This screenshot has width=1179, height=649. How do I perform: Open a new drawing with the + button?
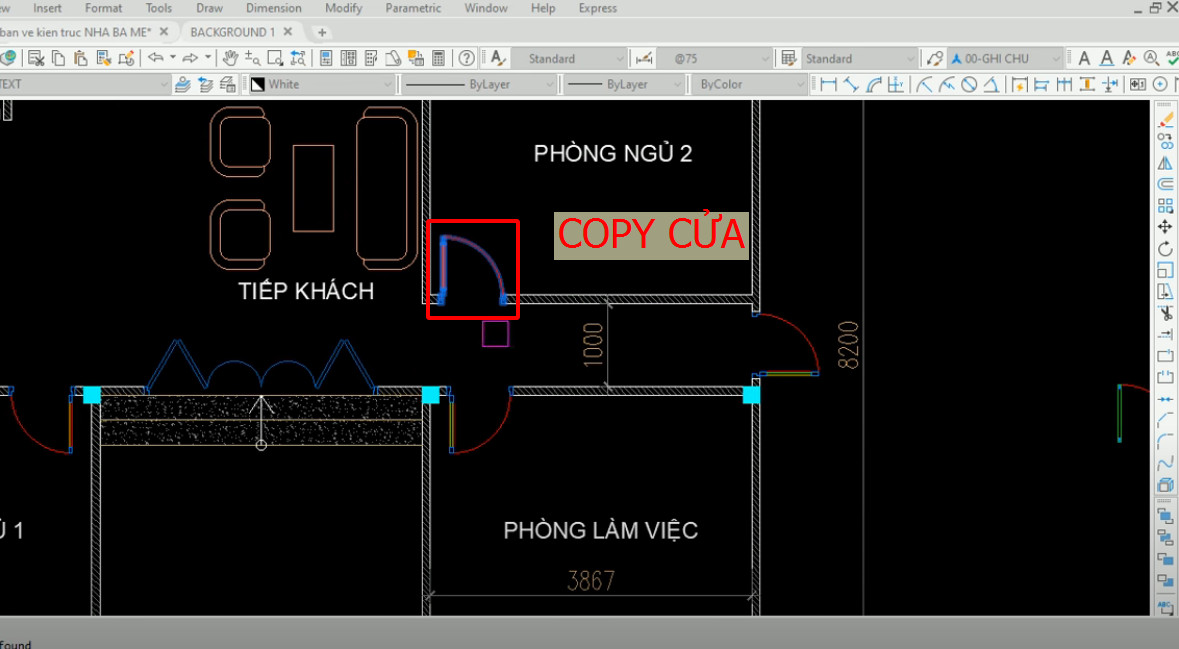[320, 31]
